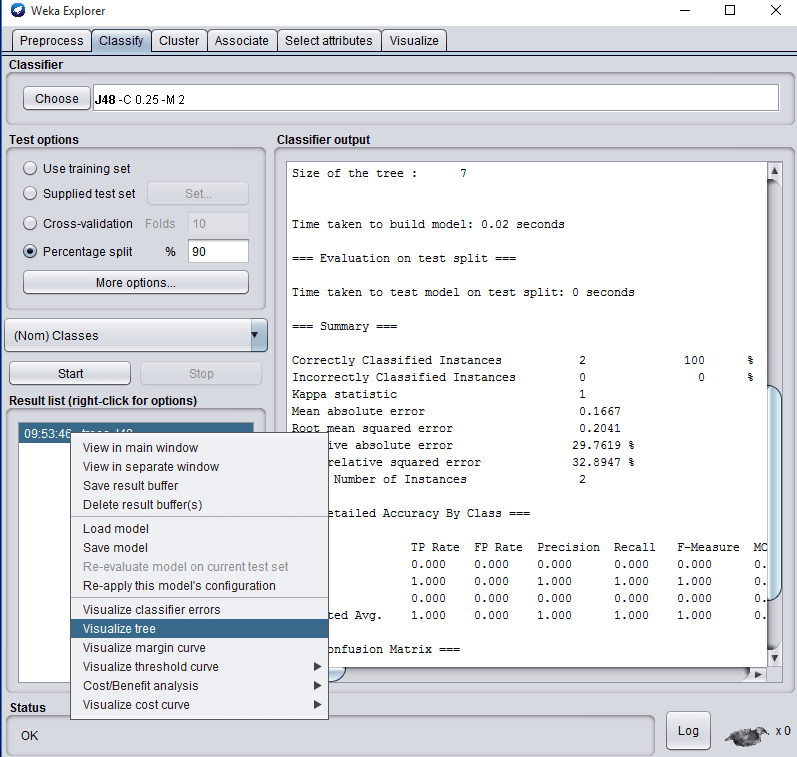Click the Weka bird logo in the title bar
This screenshot has height=757, width=797.
[x=17, y=10]
